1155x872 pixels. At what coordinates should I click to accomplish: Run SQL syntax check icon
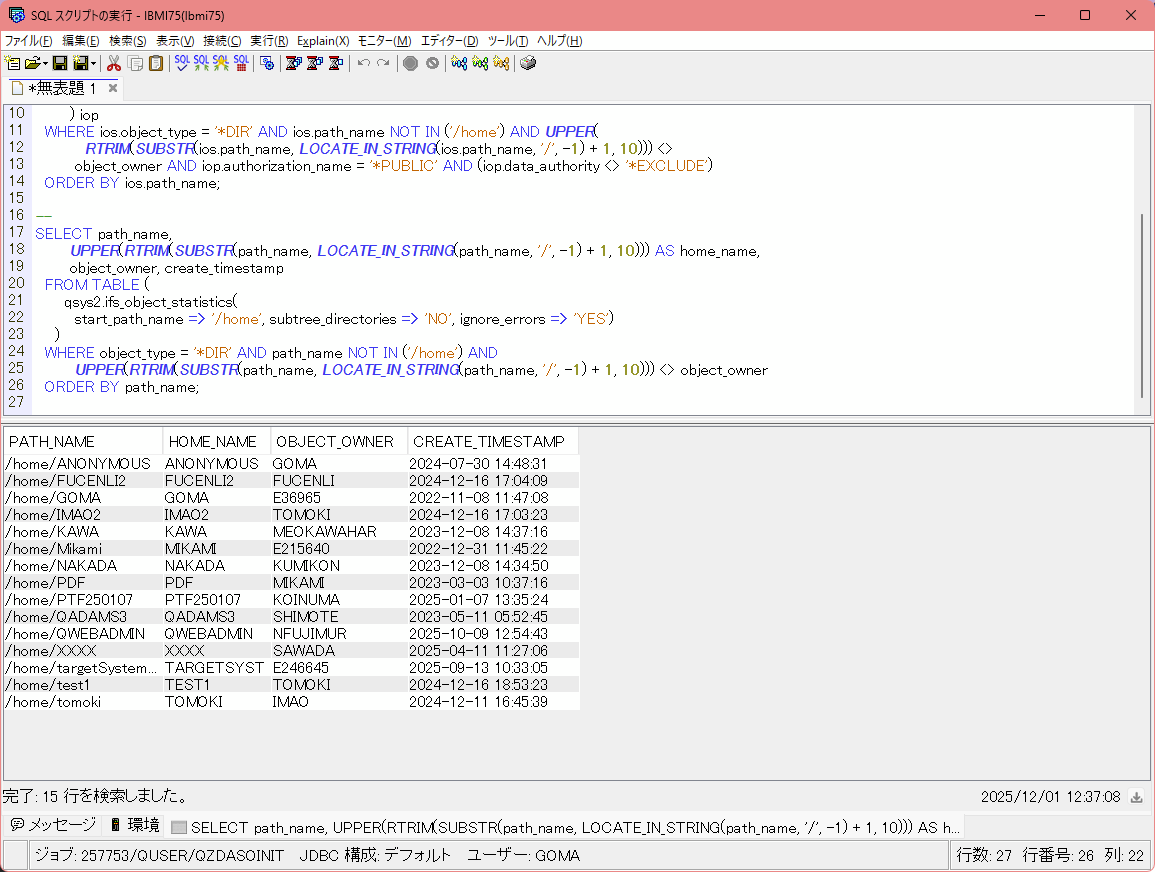click(x=181, y=63)
